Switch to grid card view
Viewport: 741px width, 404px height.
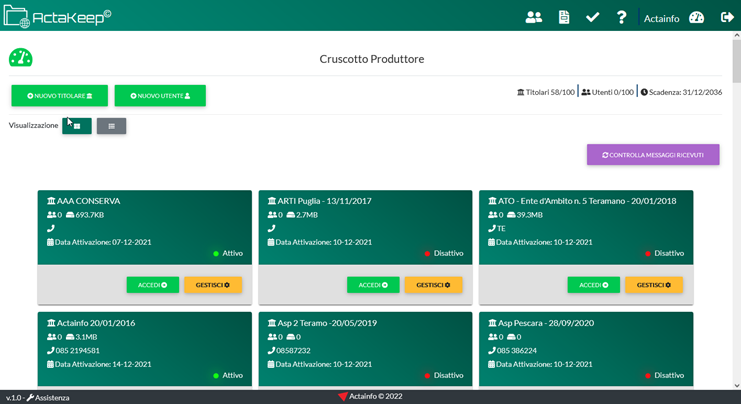77,126
